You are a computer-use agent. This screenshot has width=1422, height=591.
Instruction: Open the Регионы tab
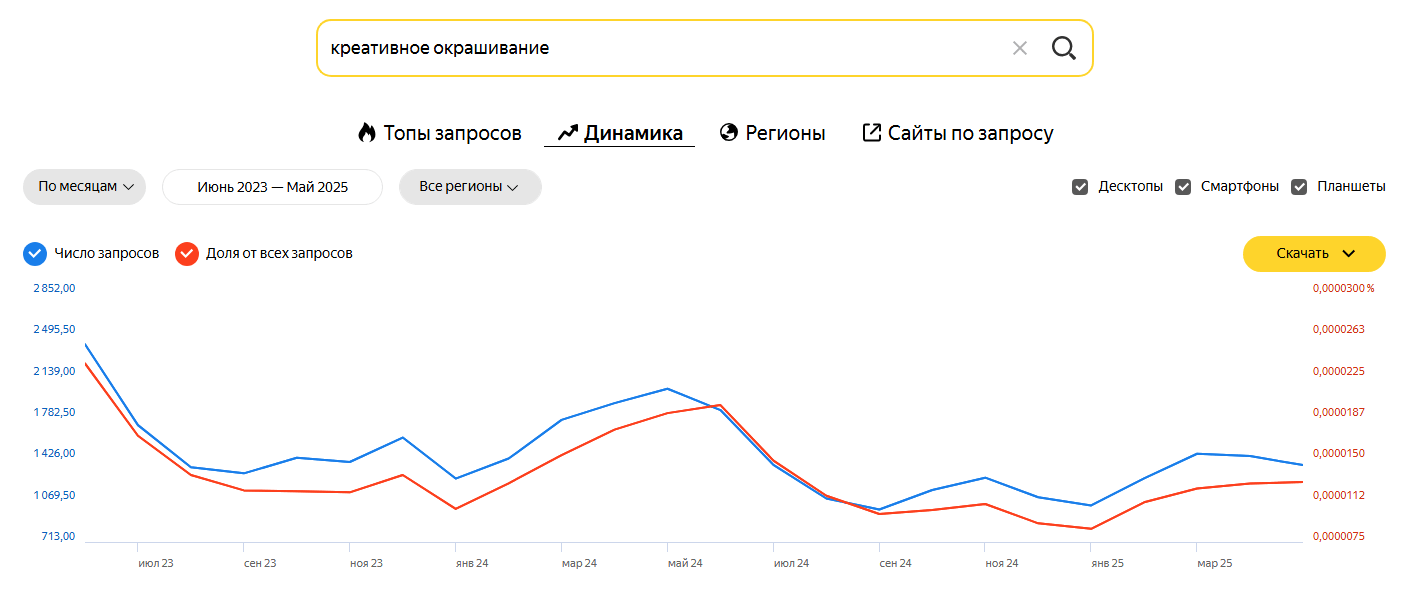pyautogui.click(x=785, y=133)
